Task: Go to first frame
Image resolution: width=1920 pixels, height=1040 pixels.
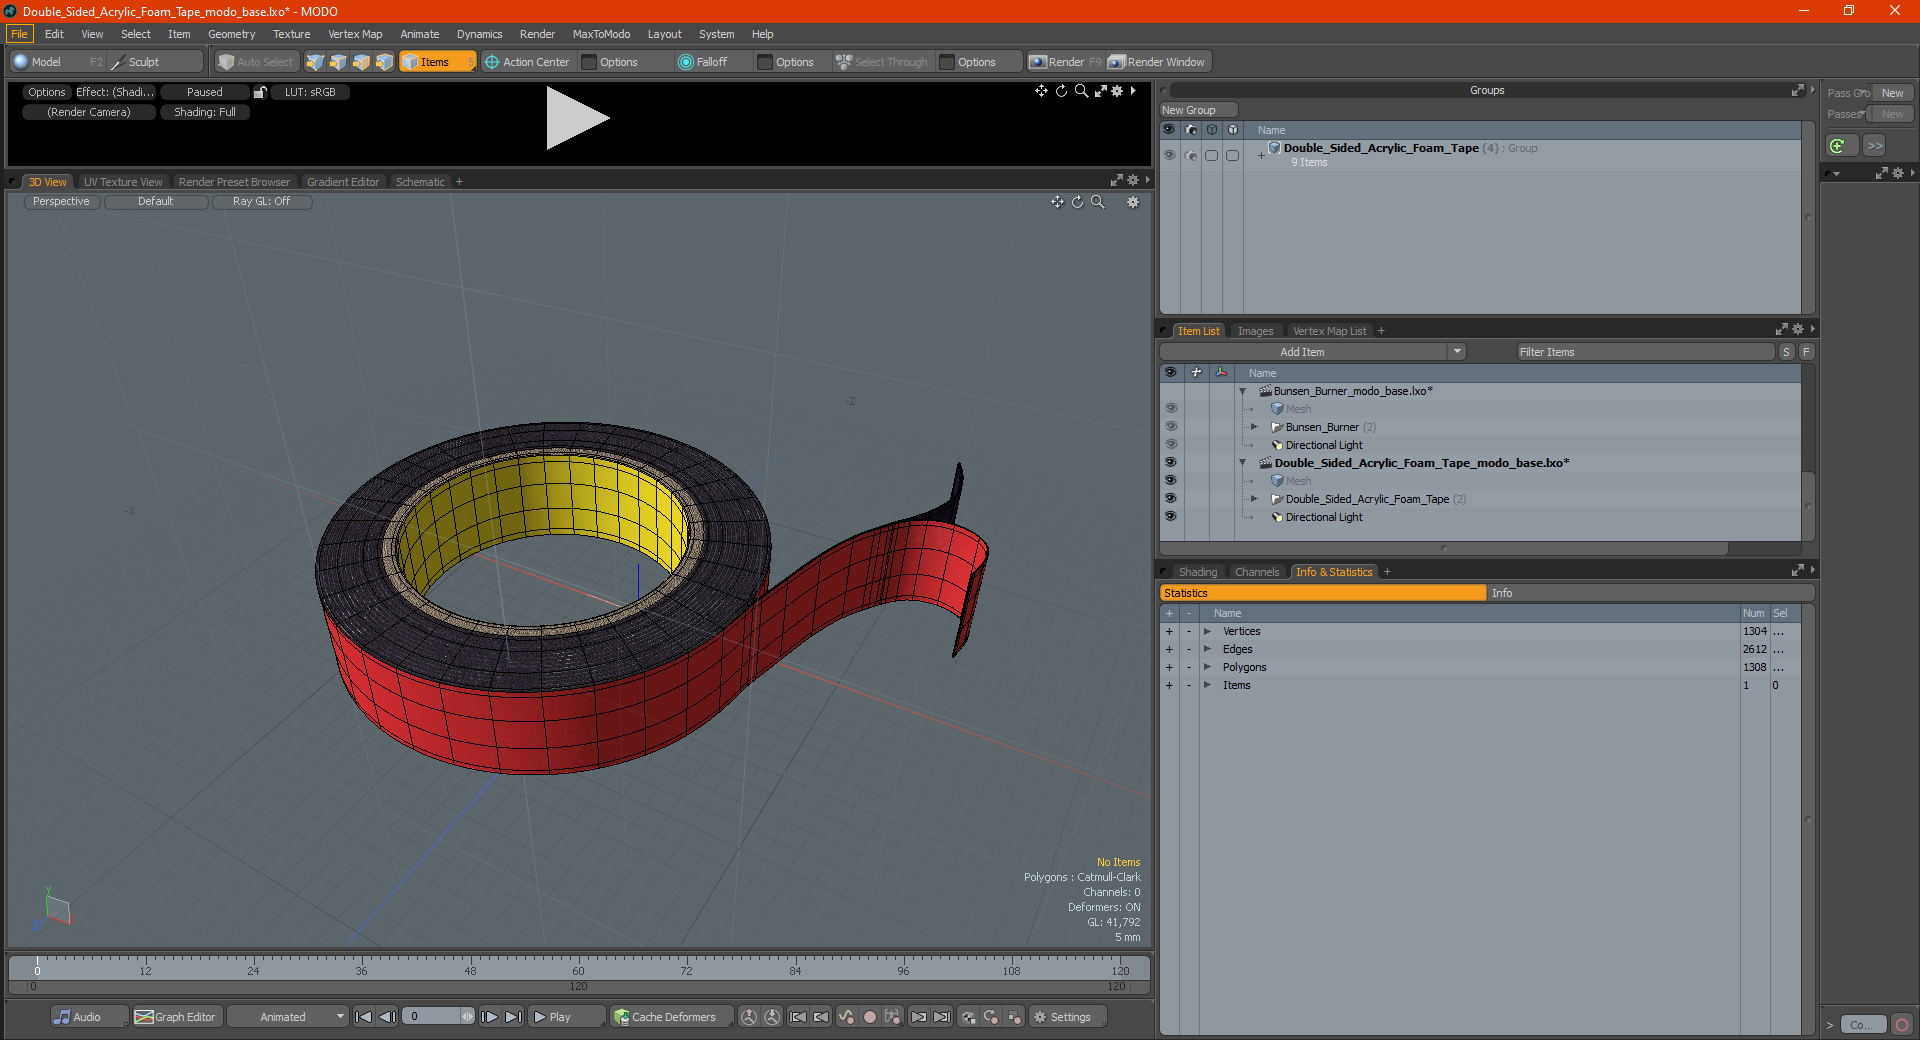Action: (x=364, y=1017)
